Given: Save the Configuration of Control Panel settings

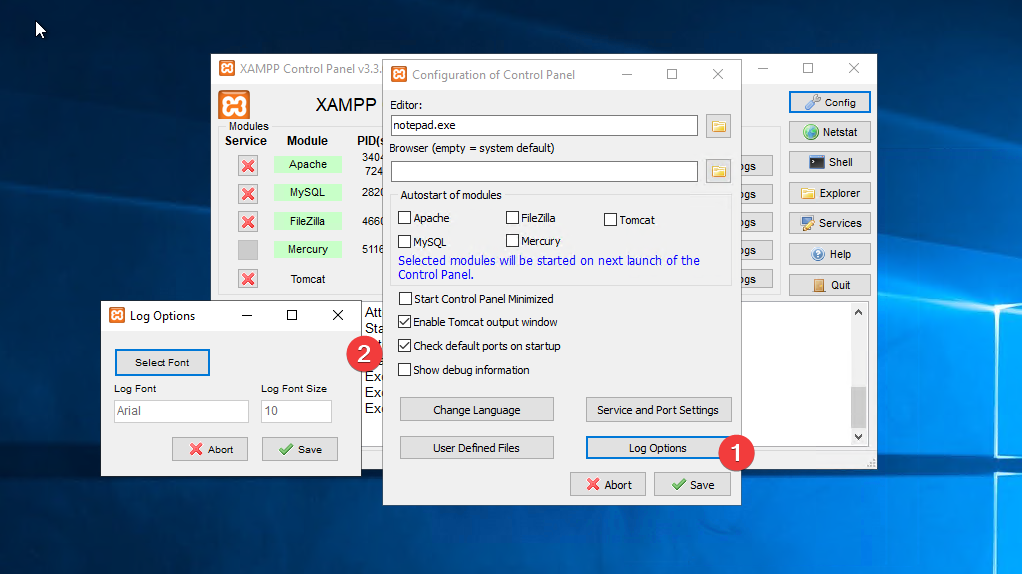Looking at the screenshot, I should [692, 484].
